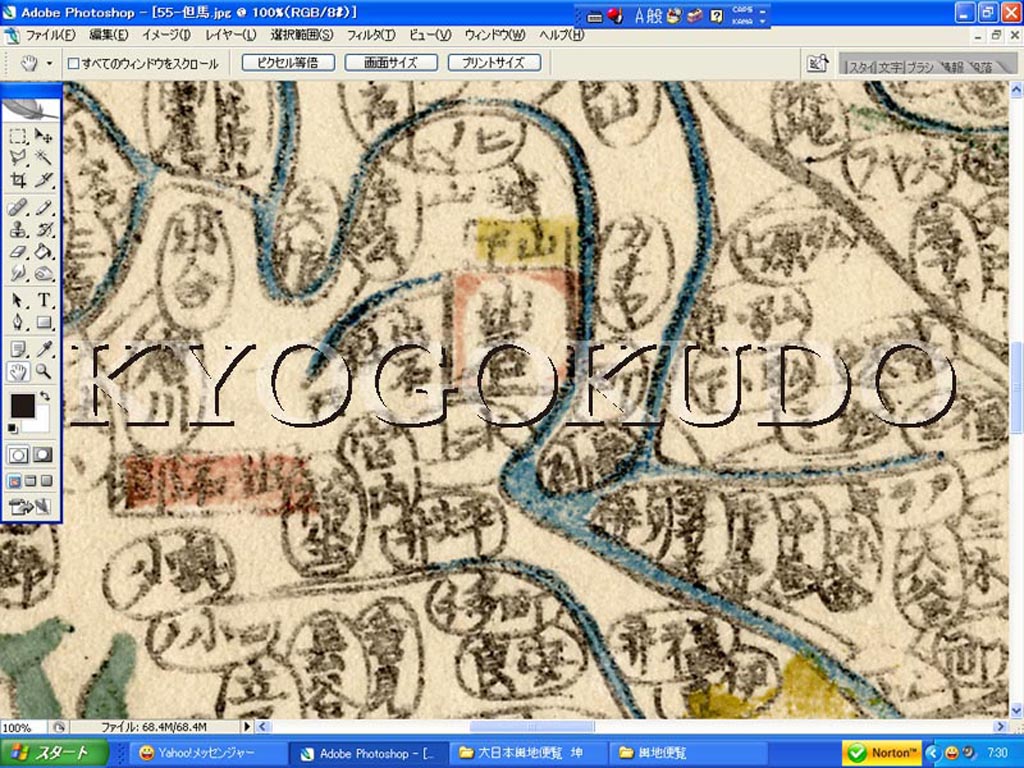Jump to ImageReady from the toolbox
This screenshot has height=768, width=1024.
pyautogui.click(x=30, y=507)
